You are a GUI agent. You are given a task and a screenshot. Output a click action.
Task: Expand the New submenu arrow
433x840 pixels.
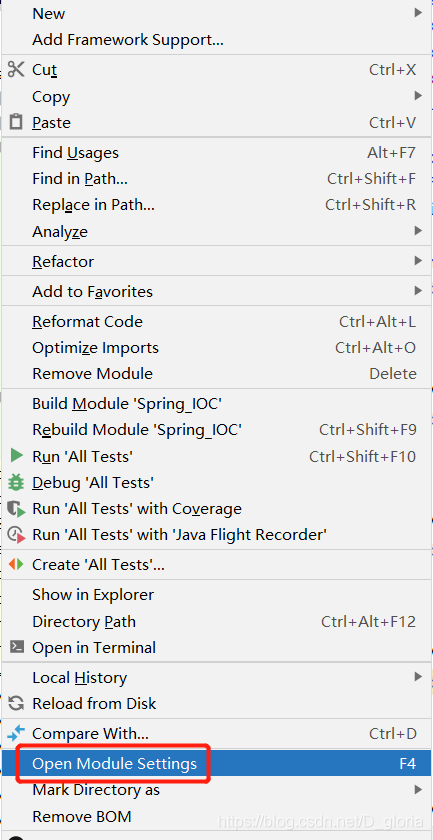click(418, 12)
